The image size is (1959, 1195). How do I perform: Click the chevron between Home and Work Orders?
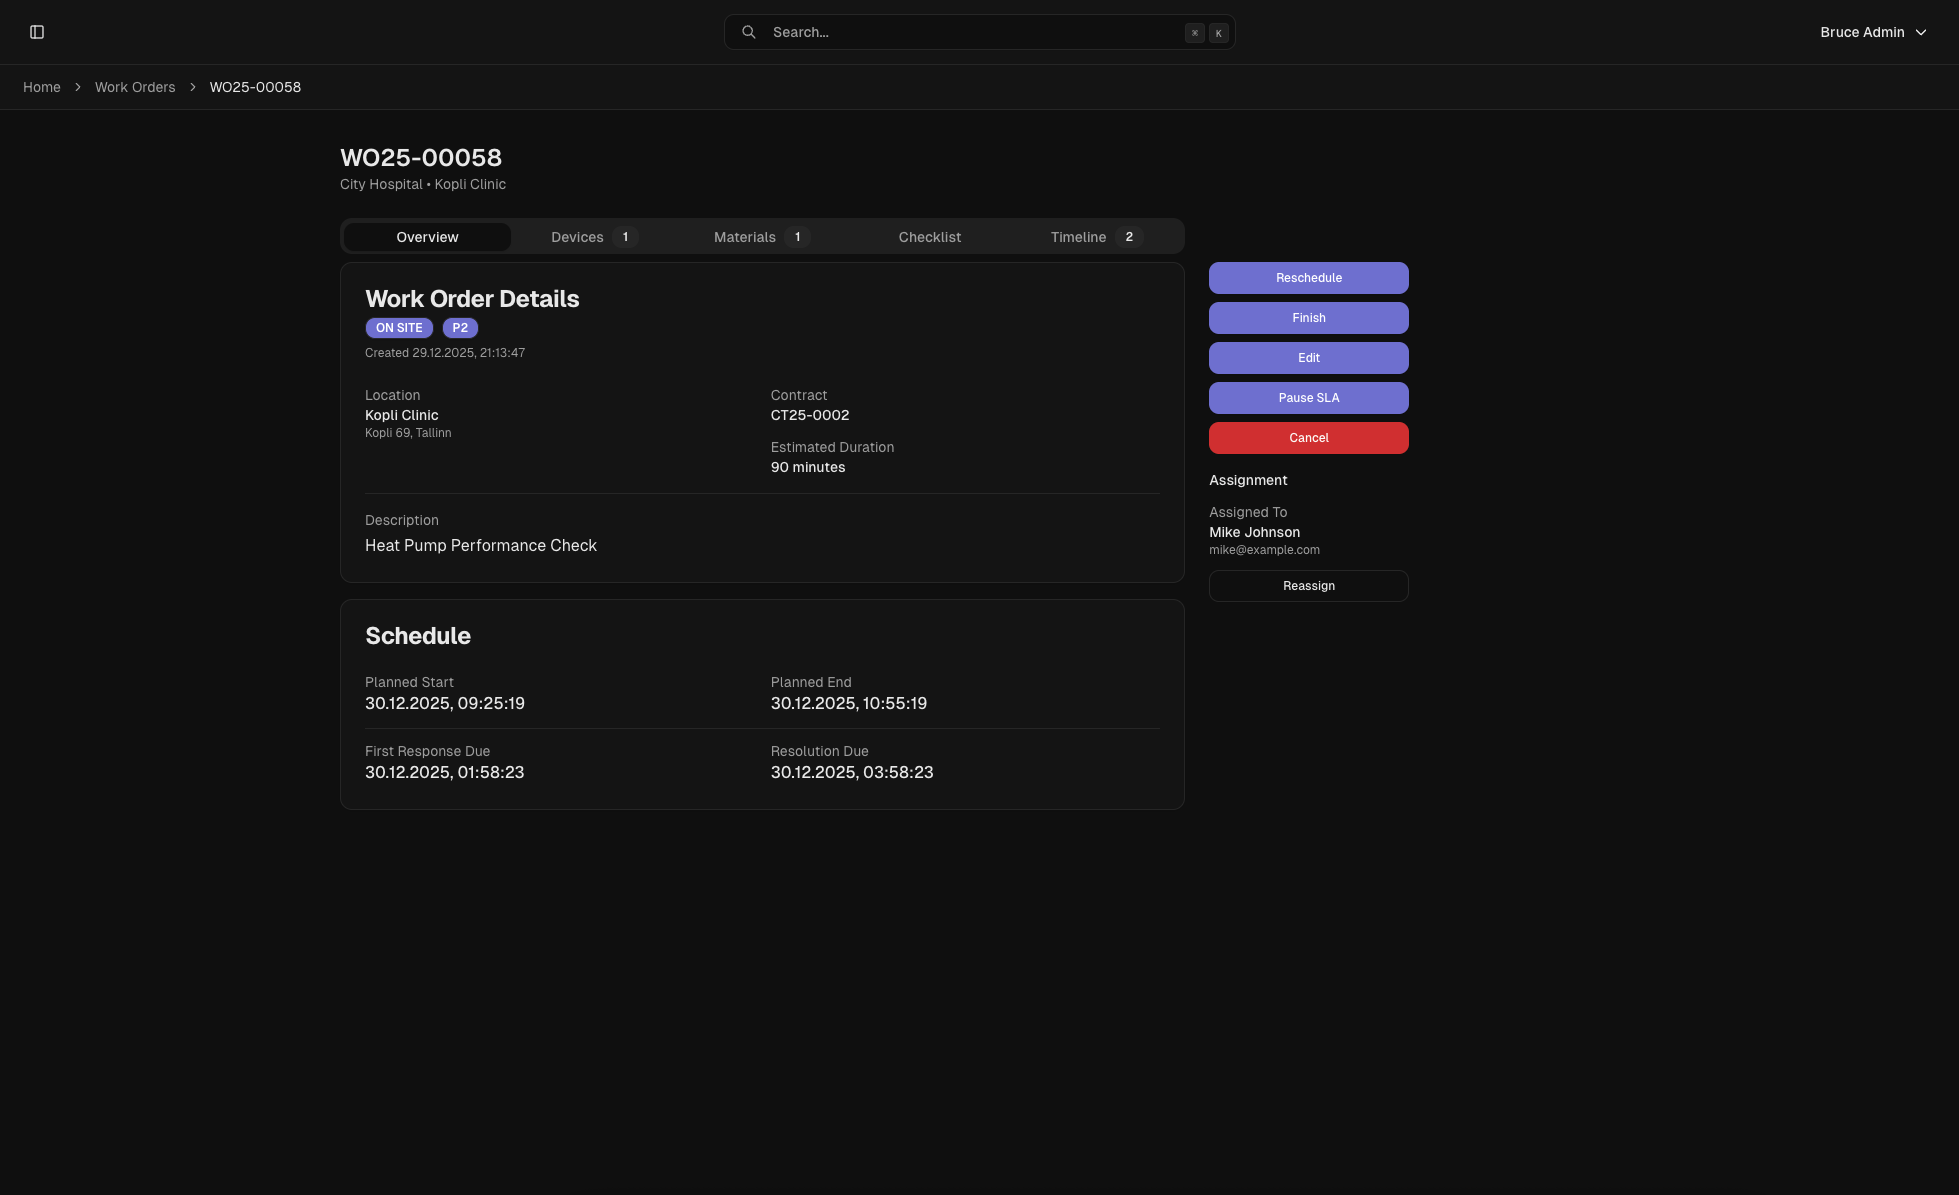[x=77, y=87]
